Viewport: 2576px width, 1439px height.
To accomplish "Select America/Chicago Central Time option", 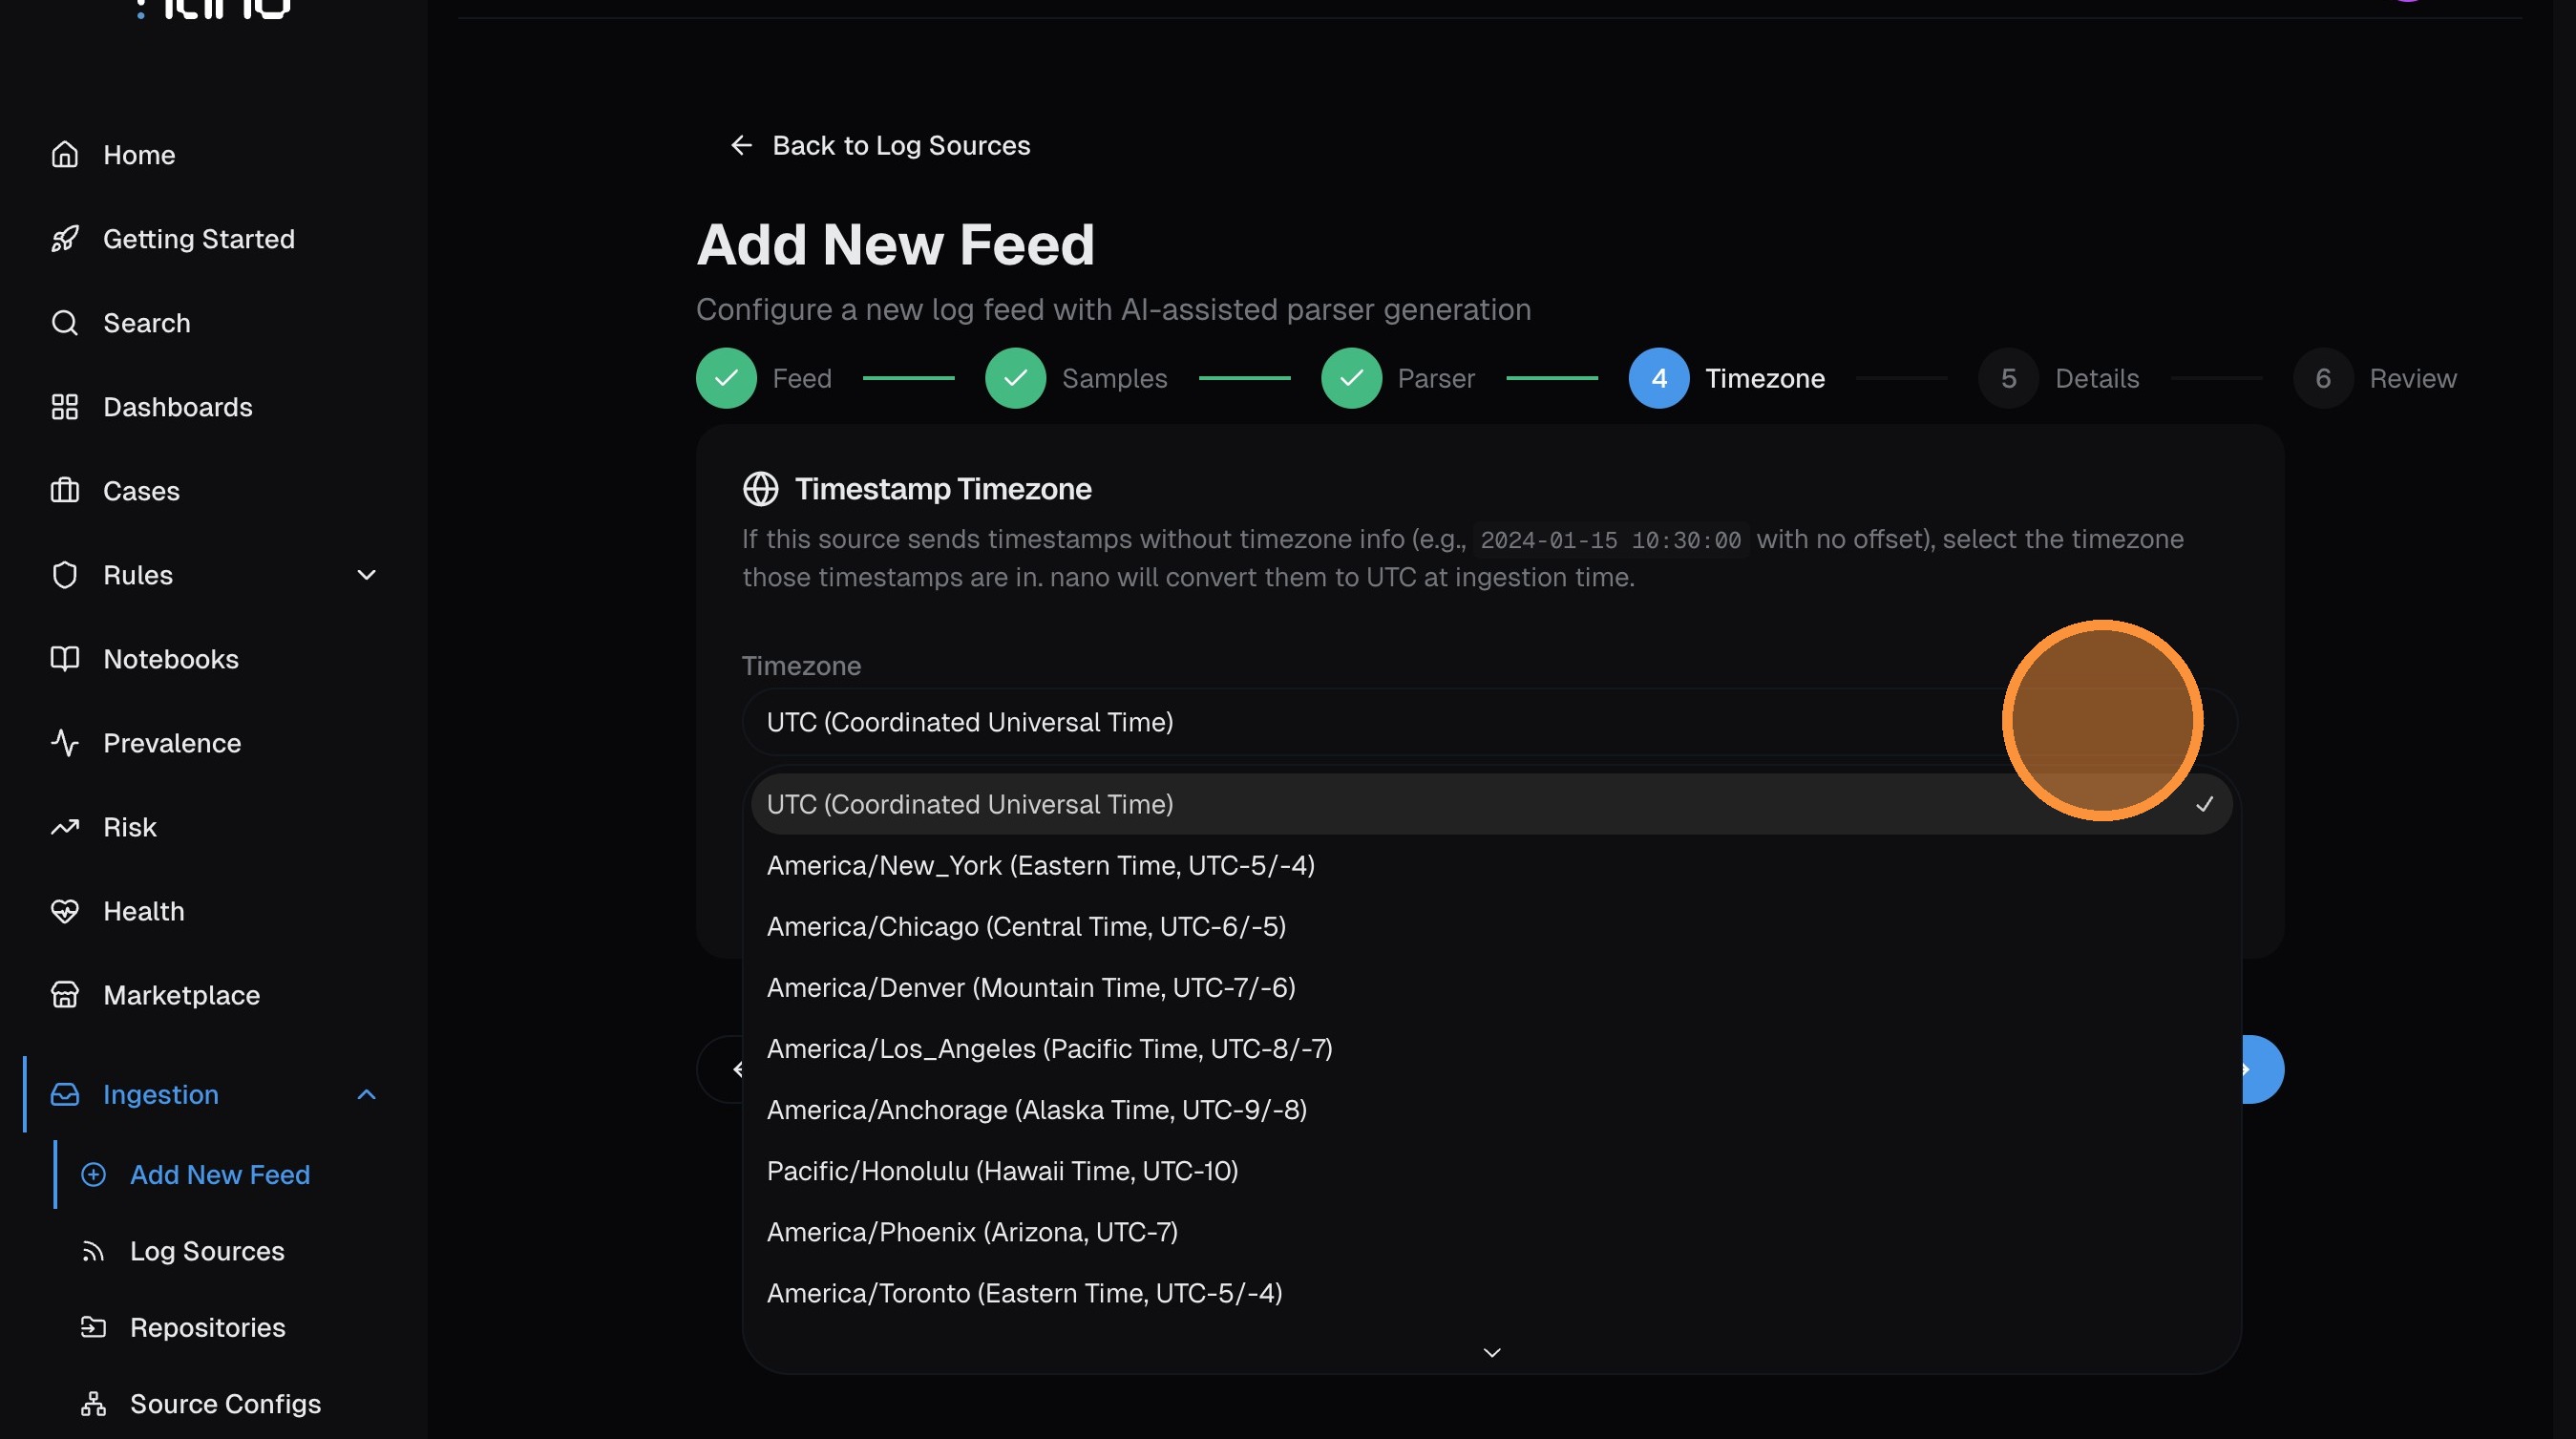I will pos(1026,926).
